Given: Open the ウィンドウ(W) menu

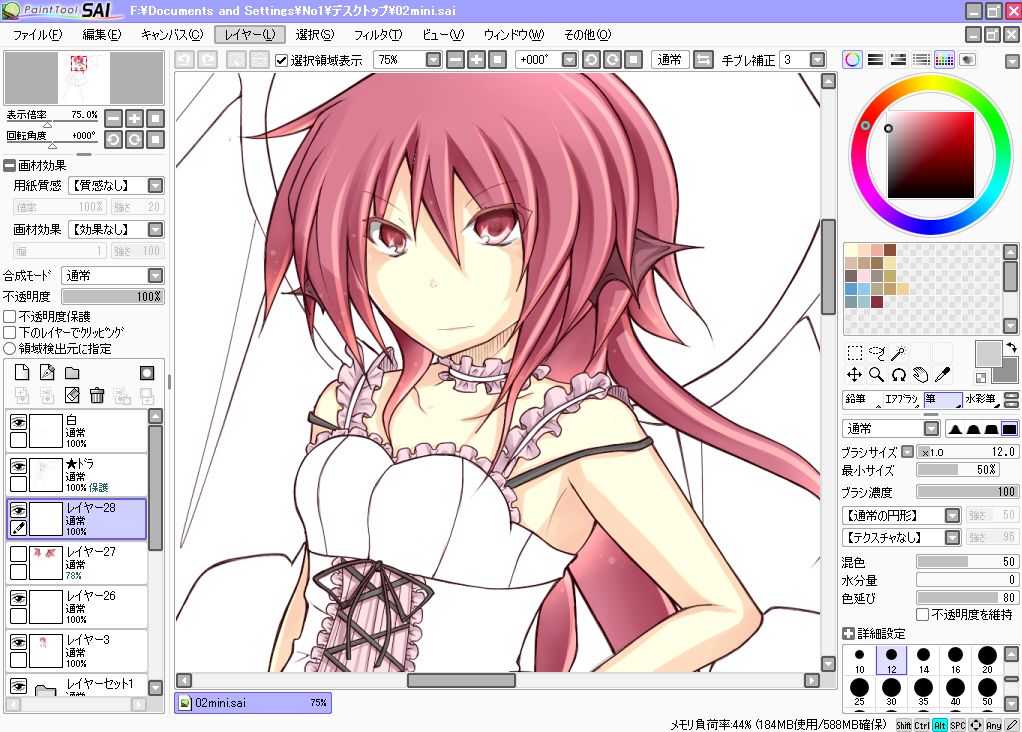Looking at the screenshot, I should pos(514,35).
